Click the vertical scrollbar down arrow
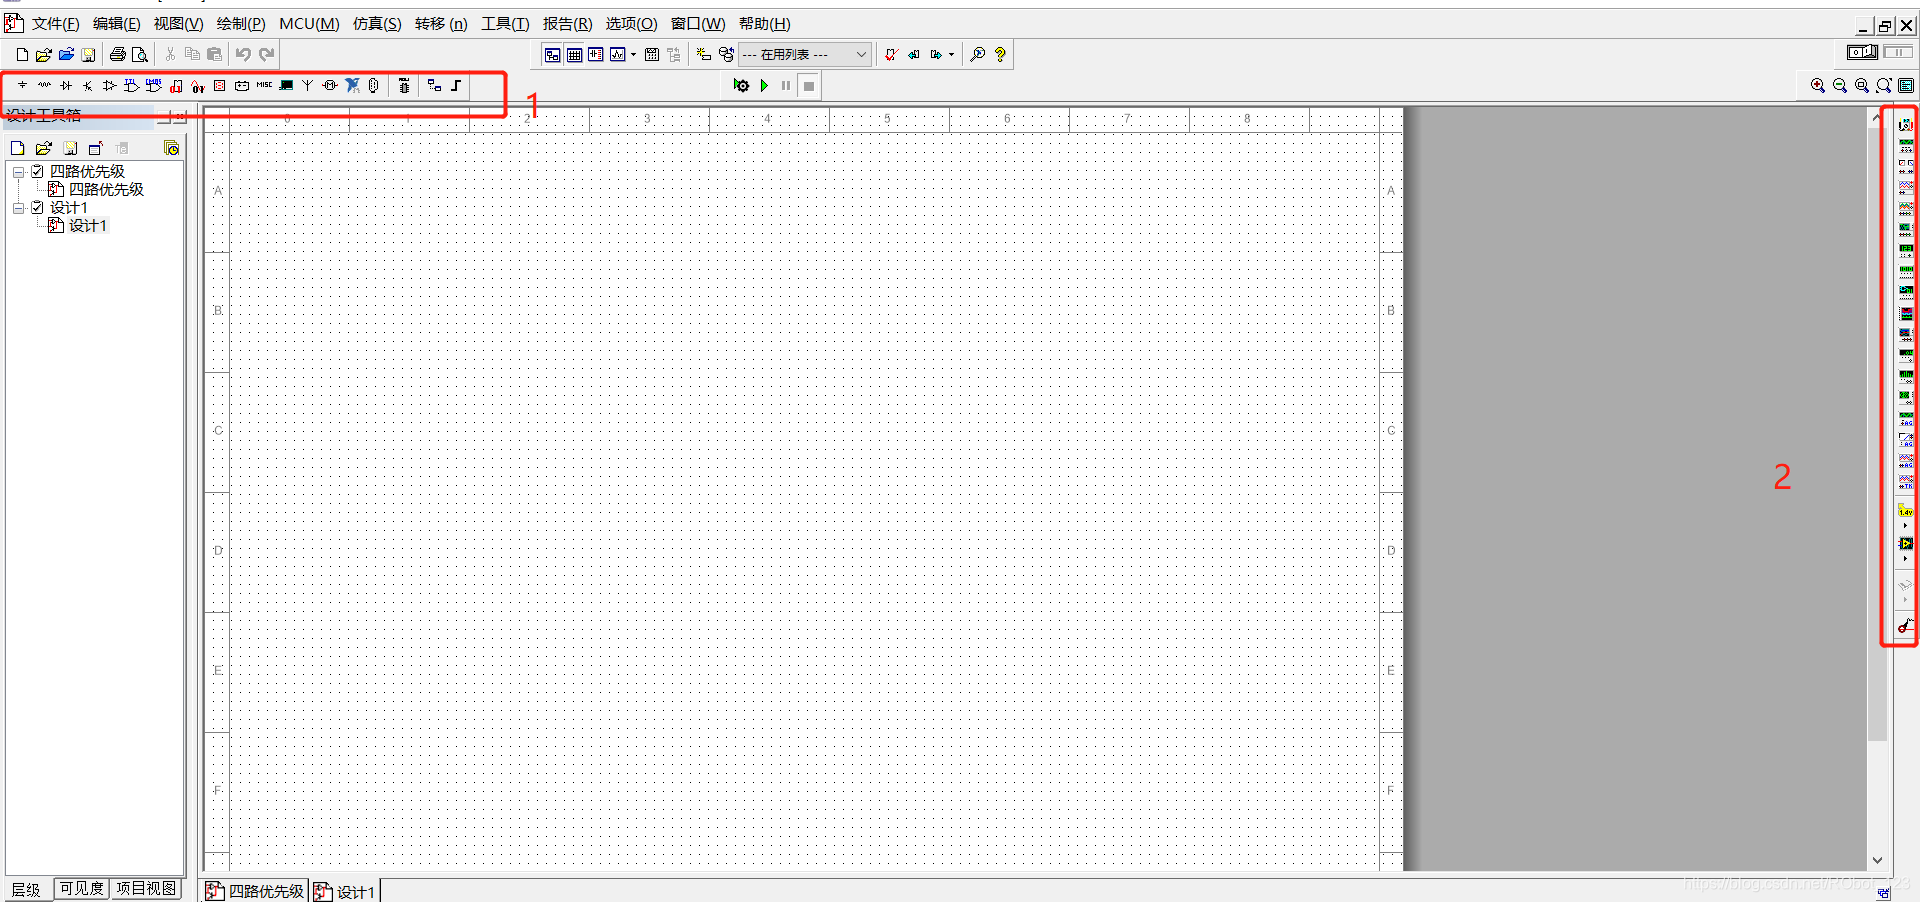The width and height of the screenshot is (1920, 902). (x=1877, y=860)
